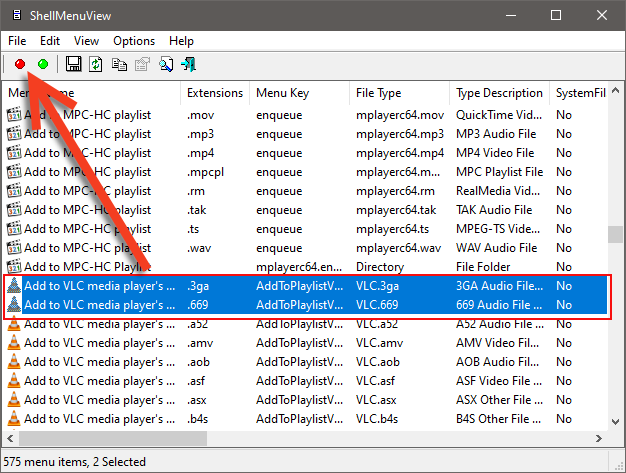This screenshot has height=473, width=626.
Task: Click the VLC cone icon in the .aob row
Action: tap(14, 362)
